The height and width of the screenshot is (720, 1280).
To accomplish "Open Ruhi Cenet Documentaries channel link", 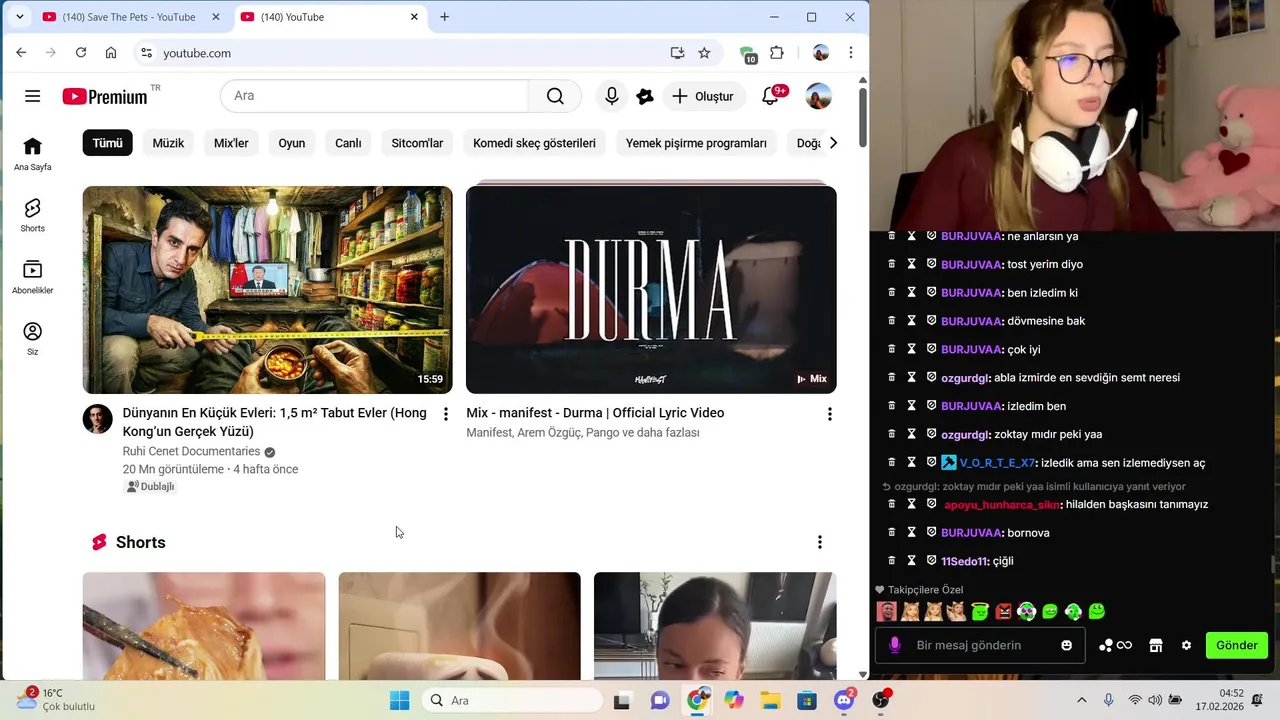I will point(191,452).
